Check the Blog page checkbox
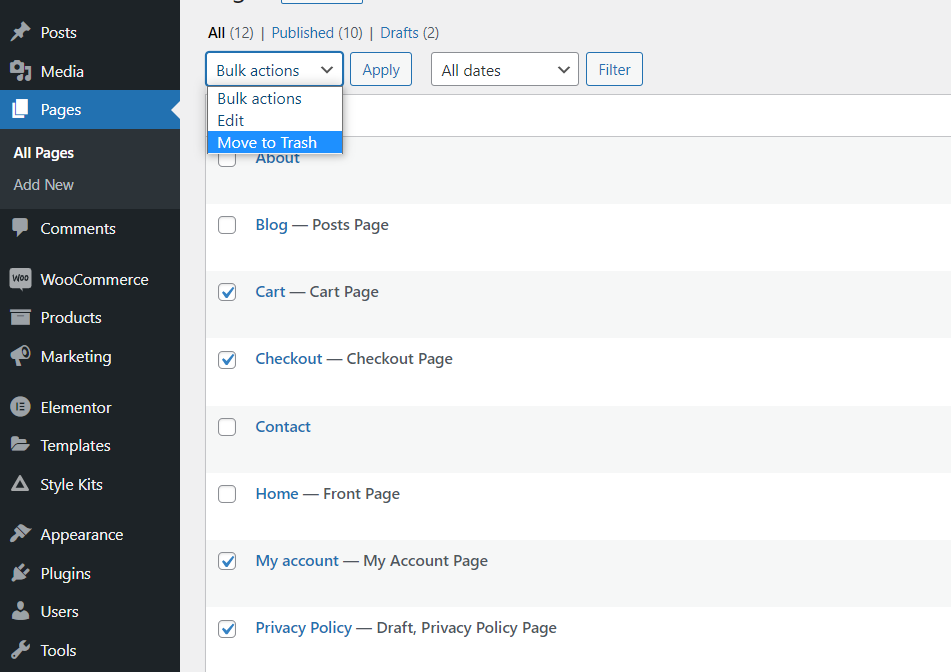951x672 pixels. pos(227,225)
